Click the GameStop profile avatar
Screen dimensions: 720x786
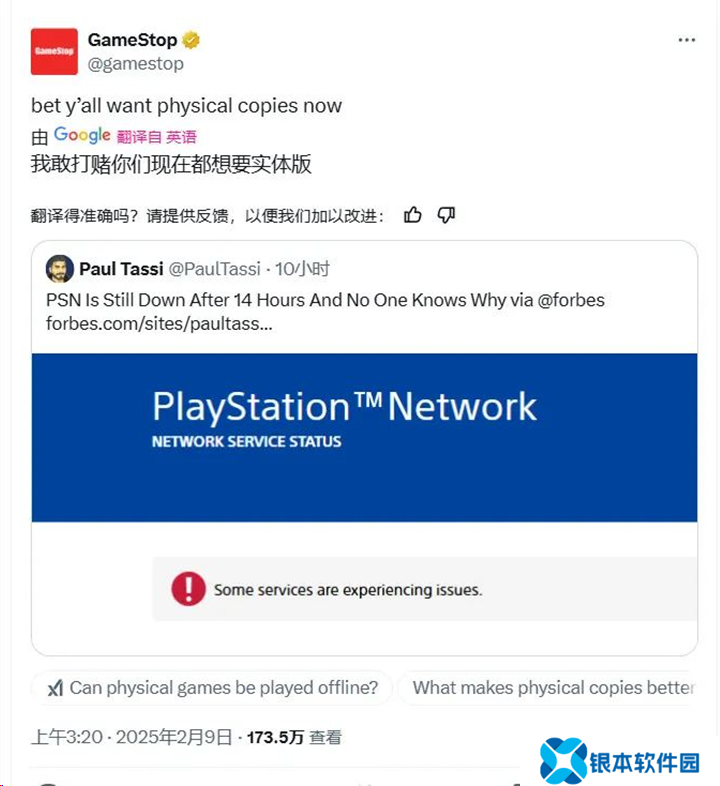[54, 51]
